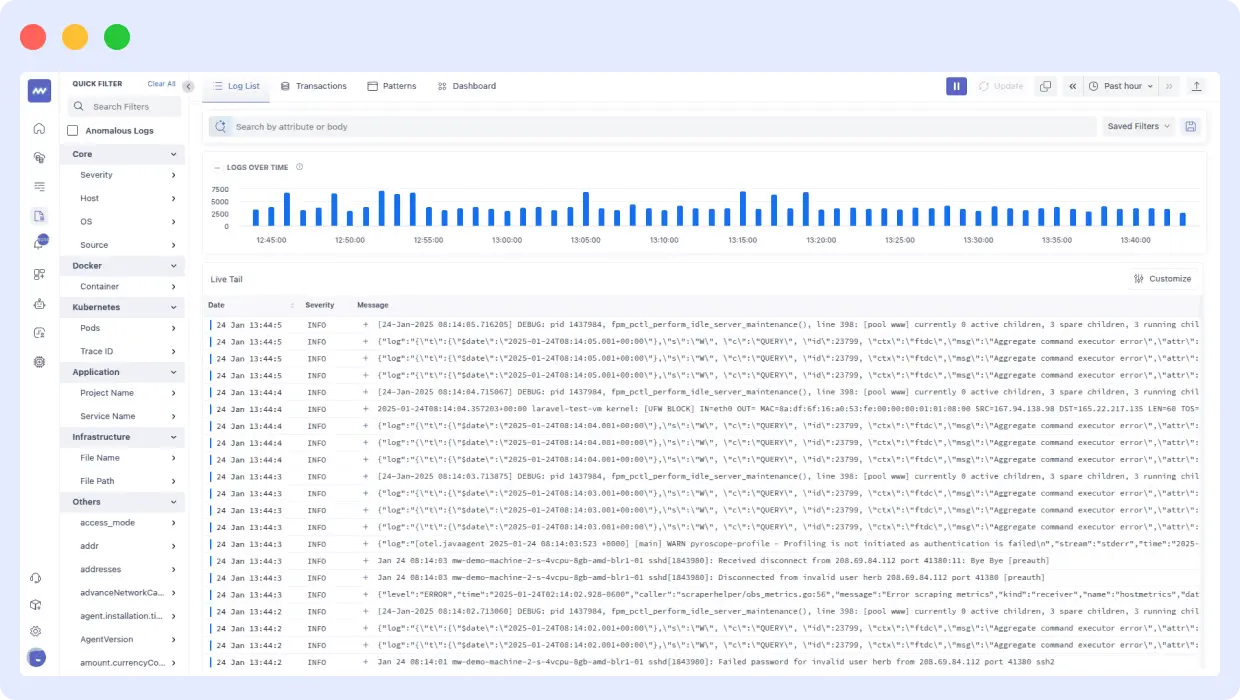Collapse the Docker filter group

pyautogui.click(x=173, y=266)
